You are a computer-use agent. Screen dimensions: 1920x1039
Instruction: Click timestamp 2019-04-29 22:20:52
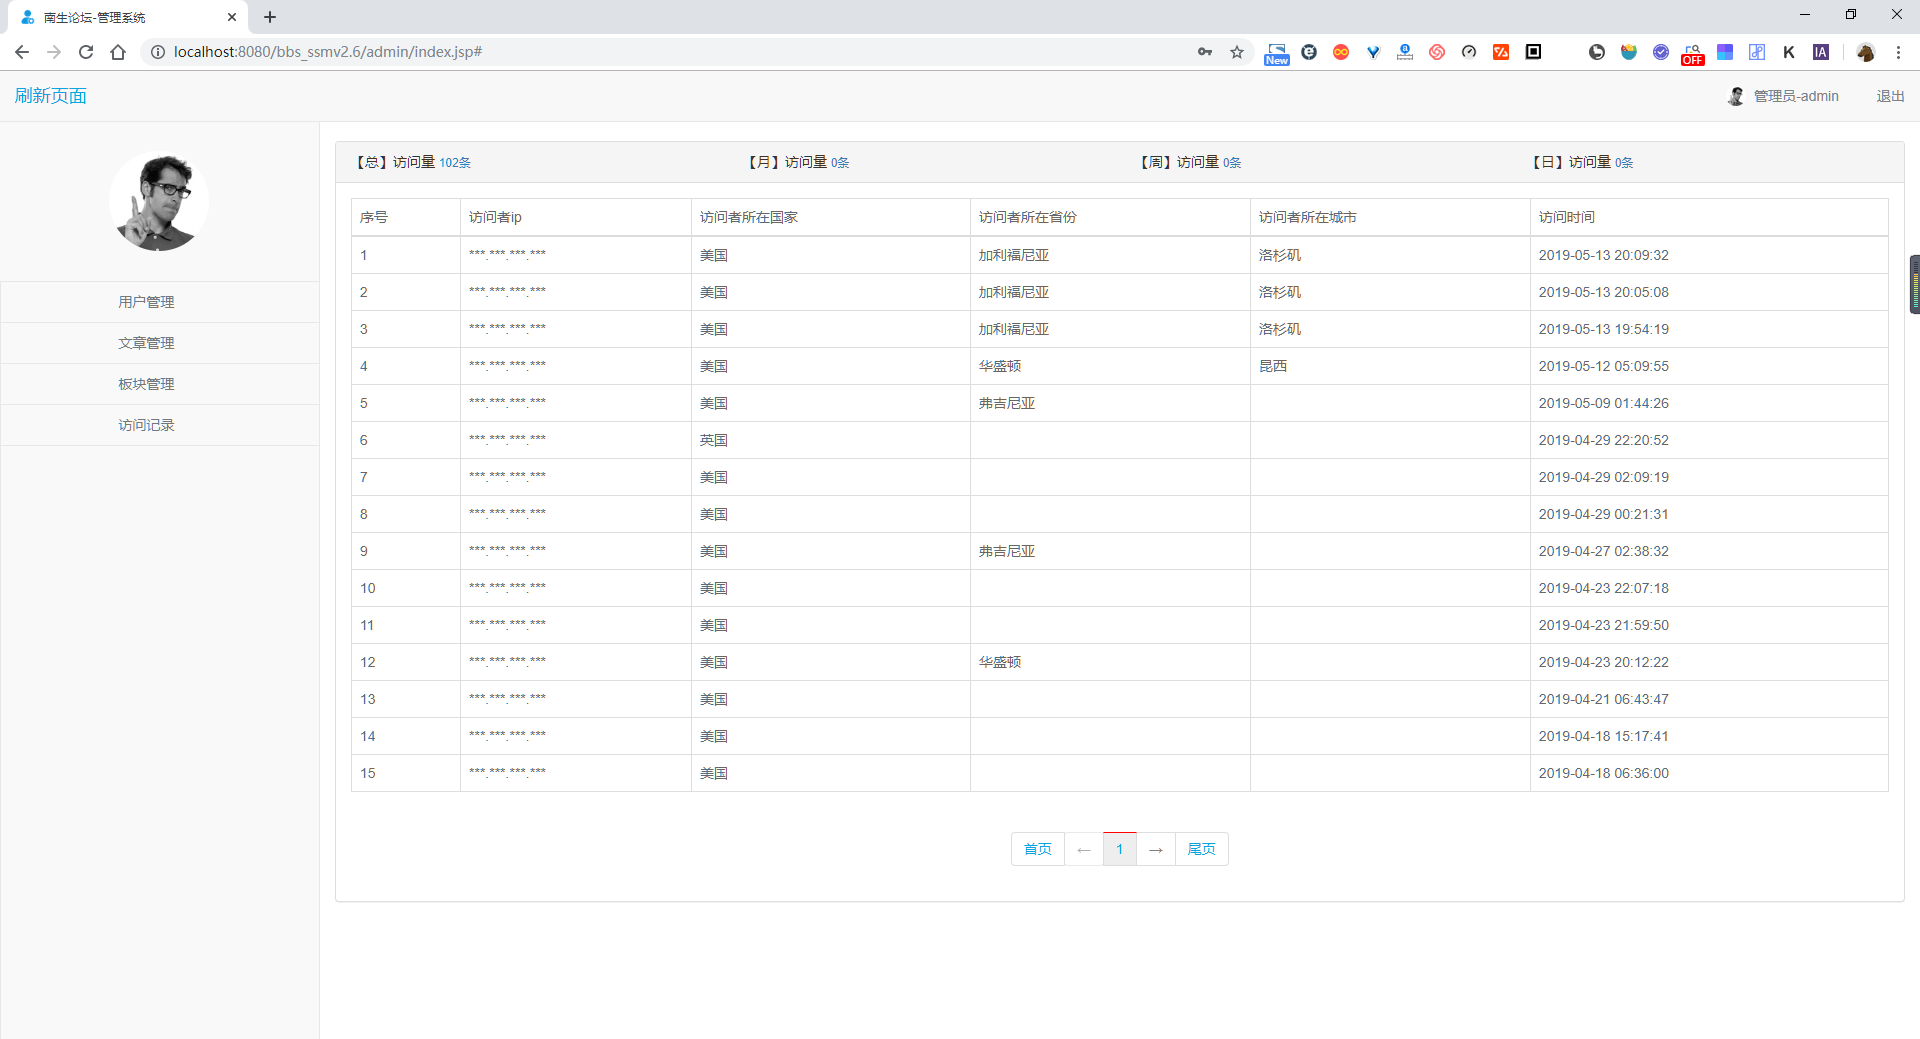pyautogui.click(x=1604, y=440)
